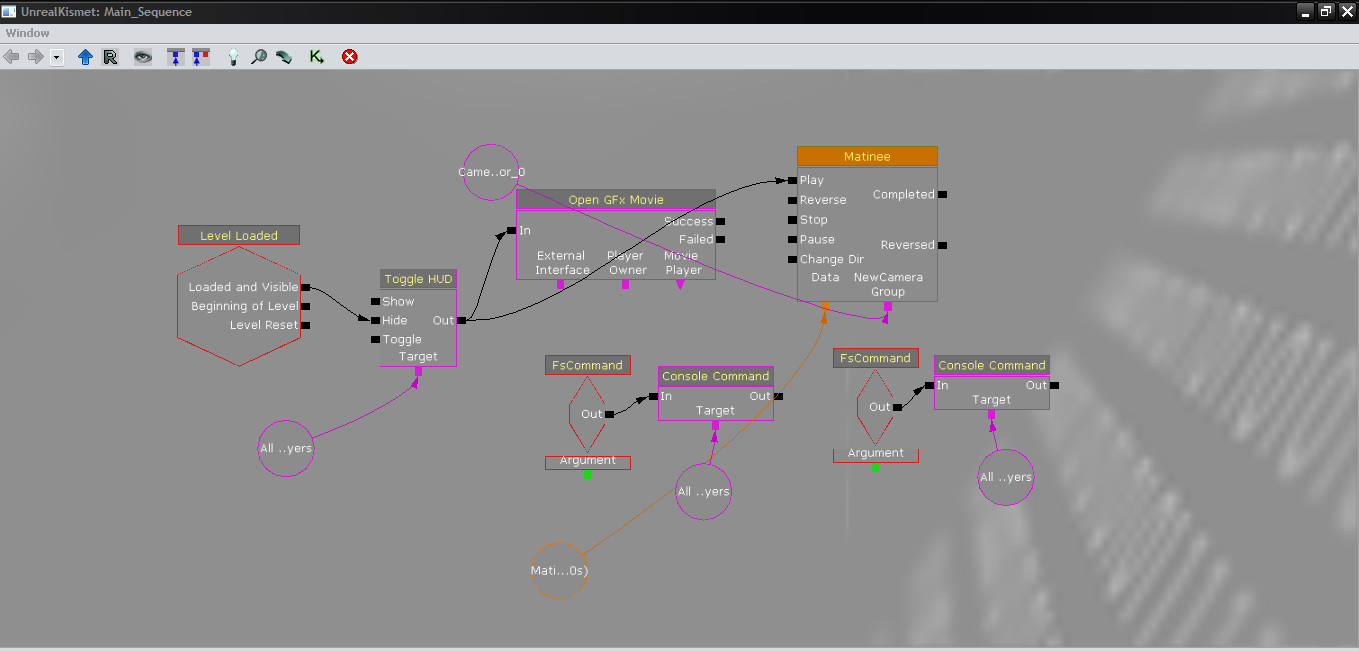Open search with the magnifying glass icon
This screenshot has height=651, width=1359.
[x=258, y=57]
